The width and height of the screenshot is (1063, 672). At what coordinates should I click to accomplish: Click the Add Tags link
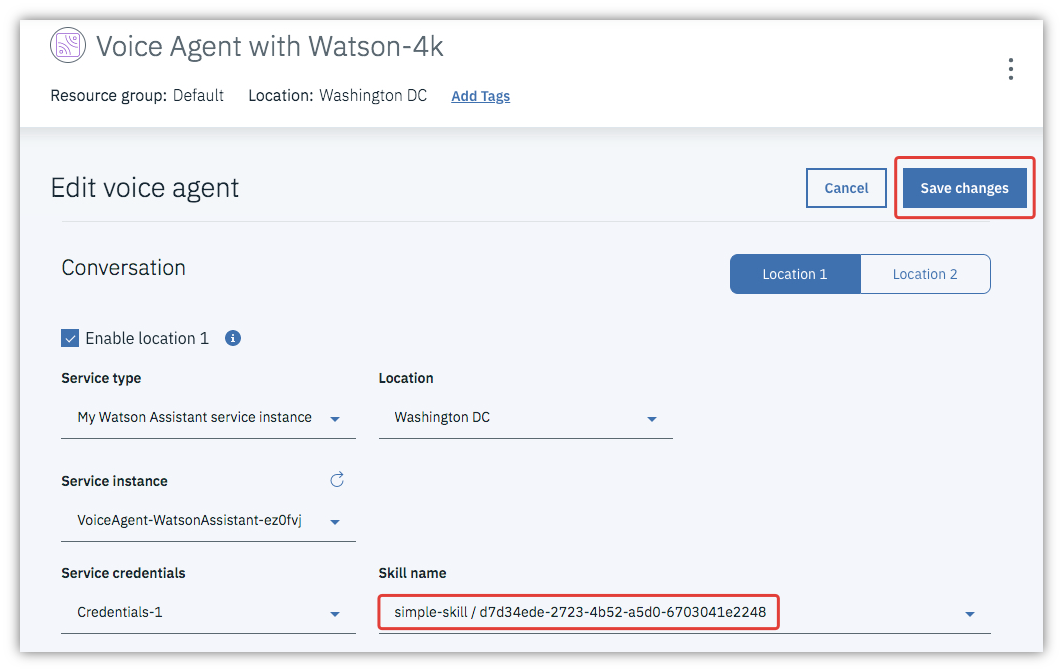coord(480,96)
